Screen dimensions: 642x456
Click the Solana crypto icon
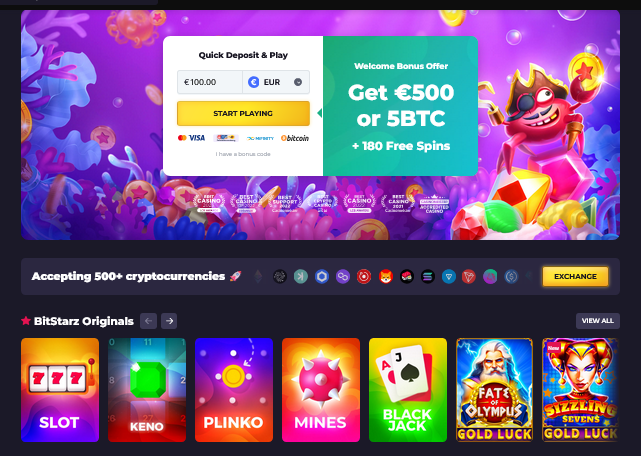click(x=428, y=277)
